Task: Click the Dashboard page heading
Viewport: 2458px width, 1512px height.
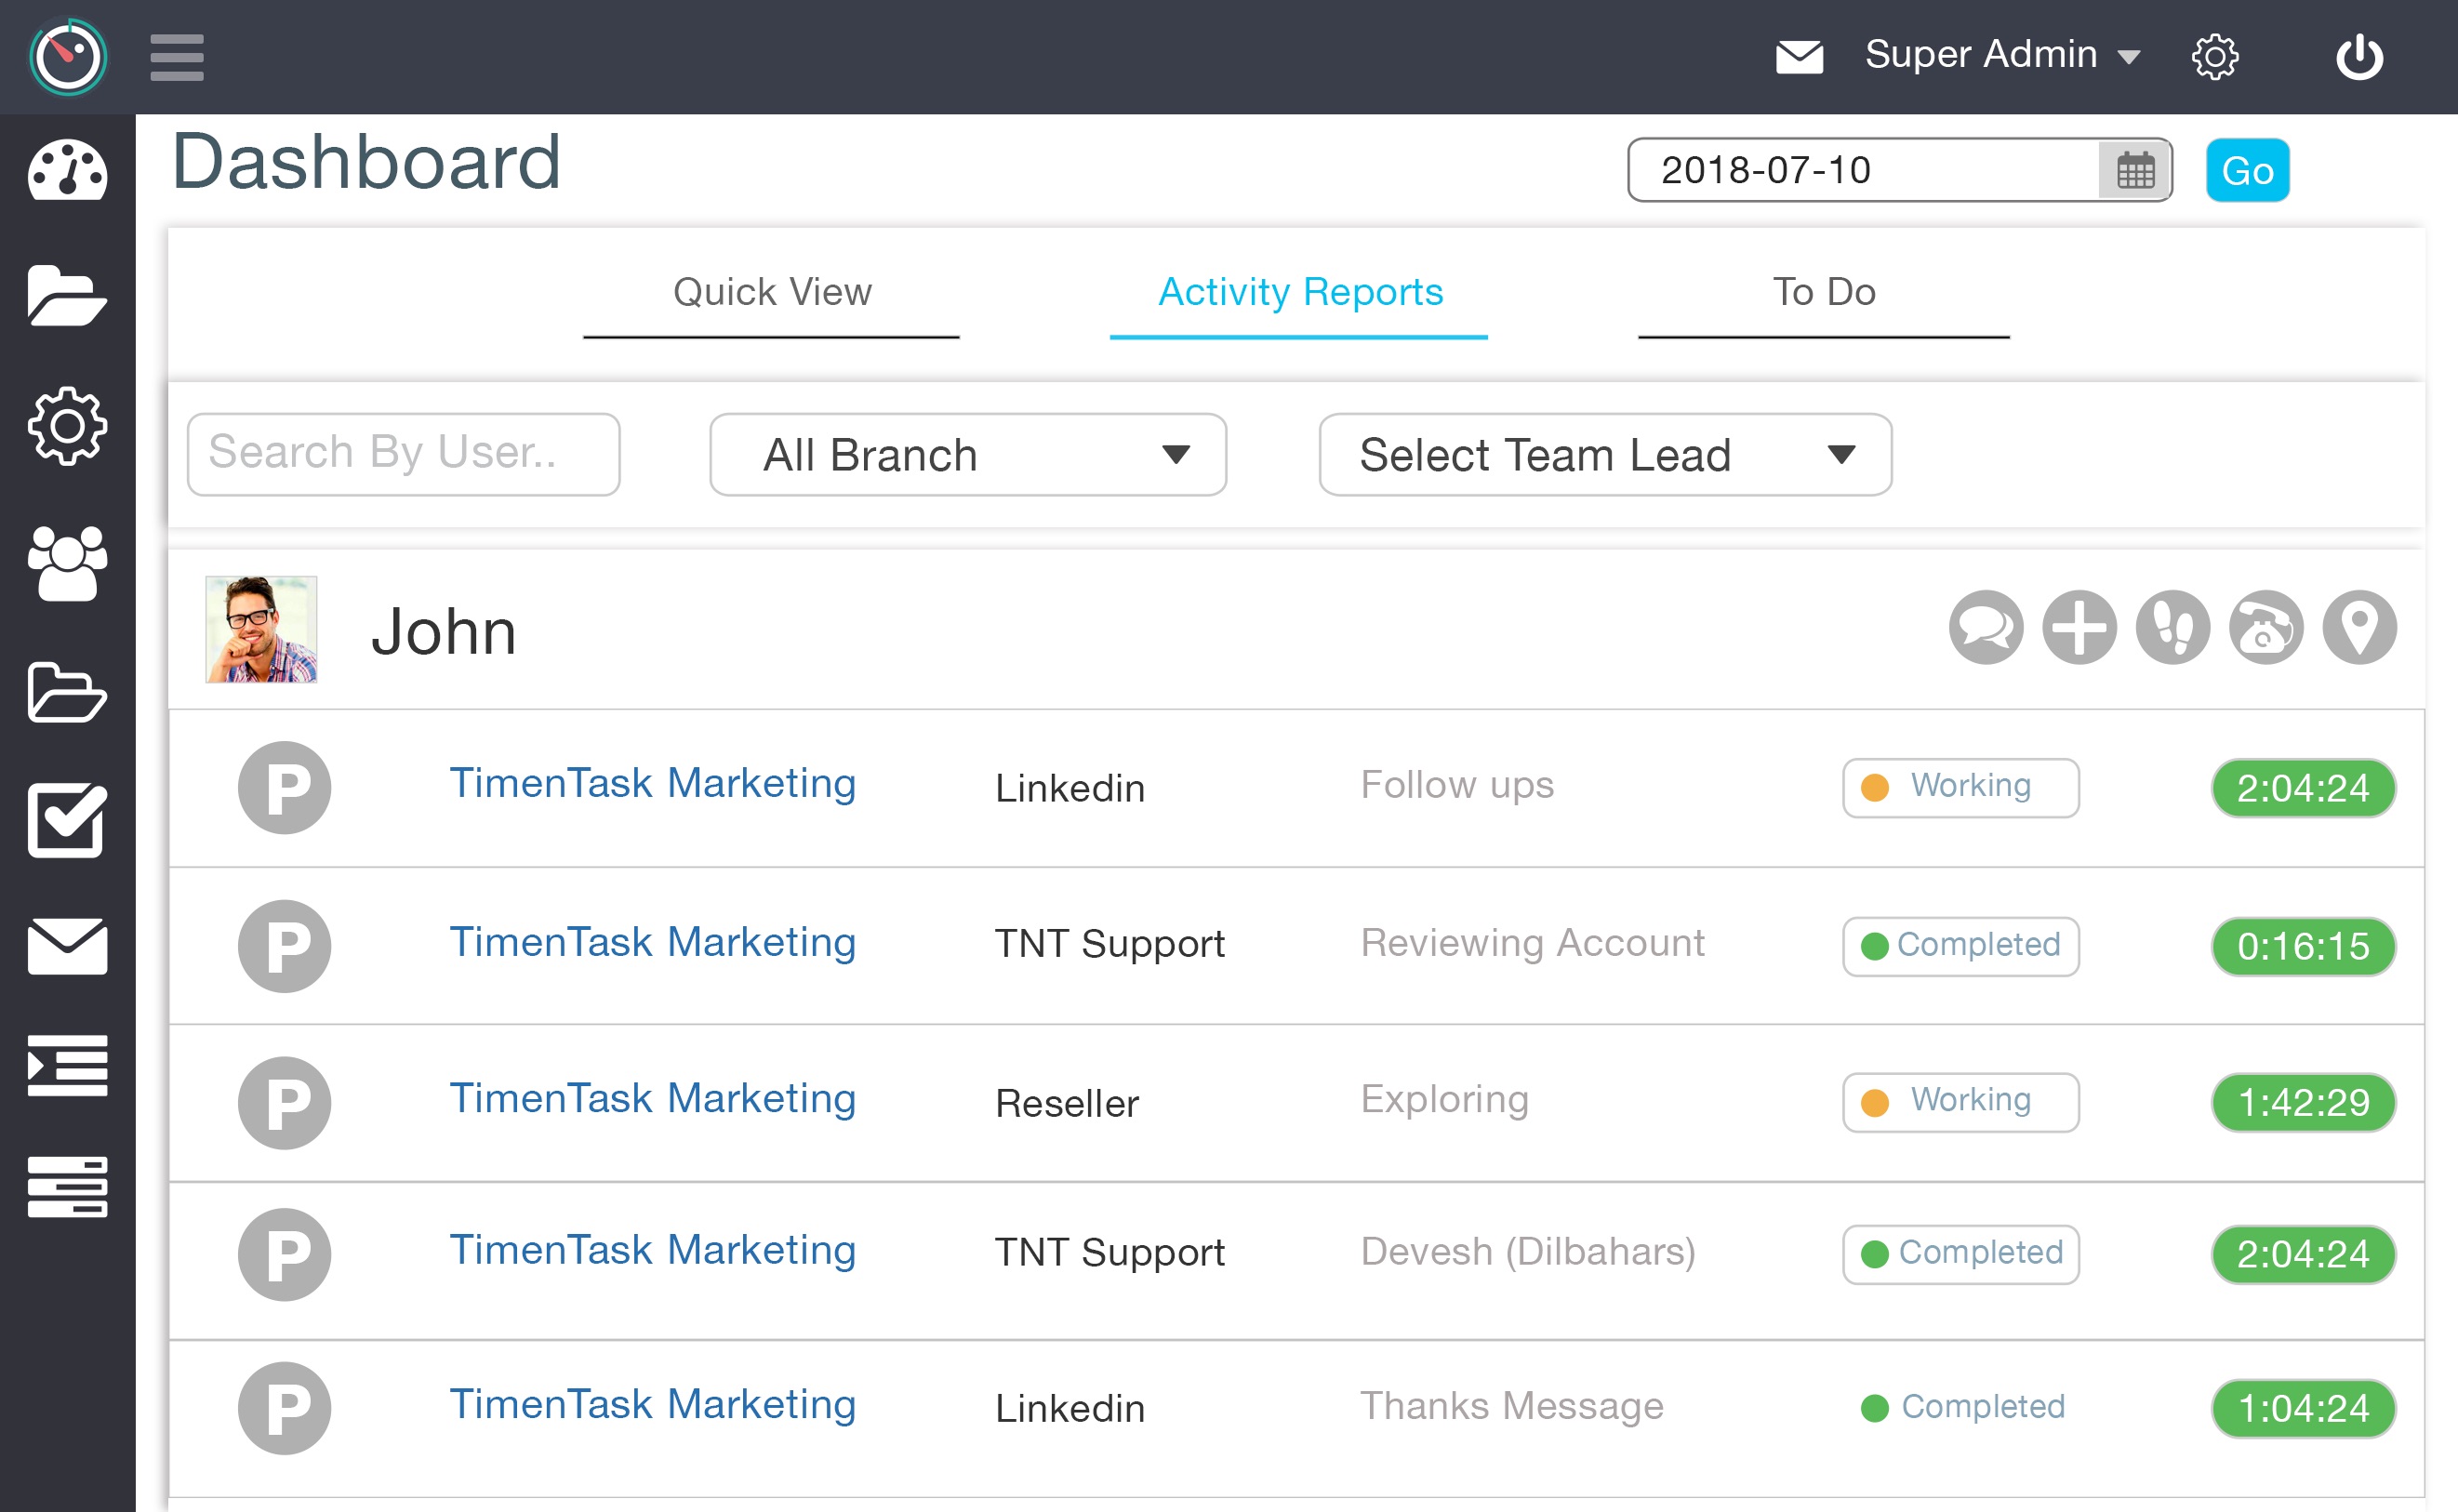Action: [x=366, y=162]
